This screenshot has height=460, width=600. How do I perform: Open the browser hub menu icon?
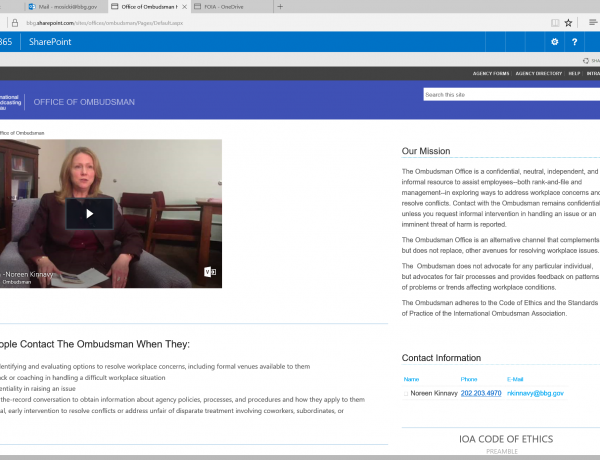(x=593, y=23)
